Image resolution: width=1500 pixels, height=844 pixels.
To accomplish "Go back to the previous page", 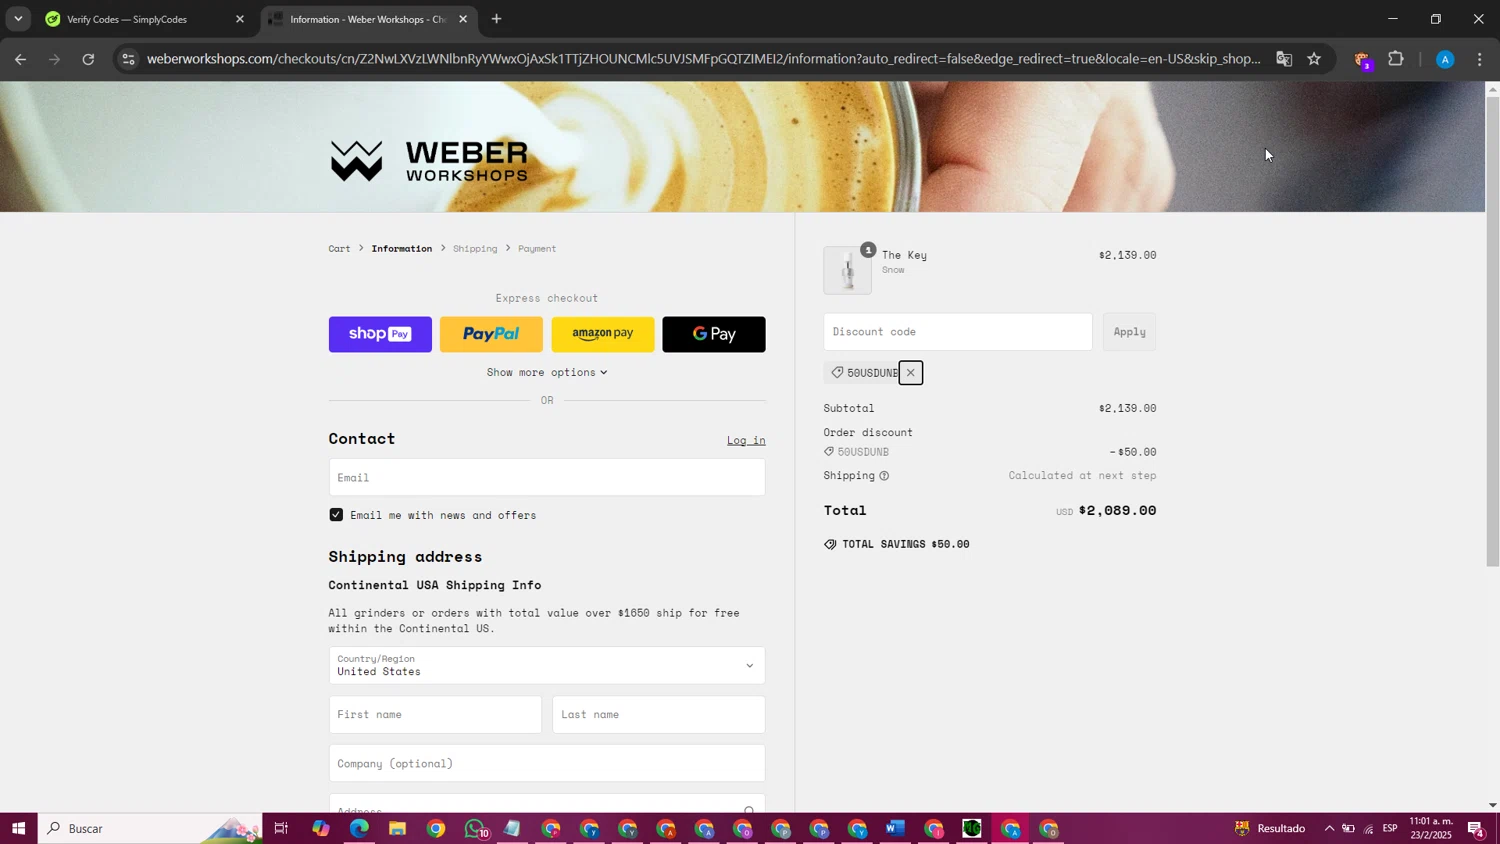I will point(20,59).
